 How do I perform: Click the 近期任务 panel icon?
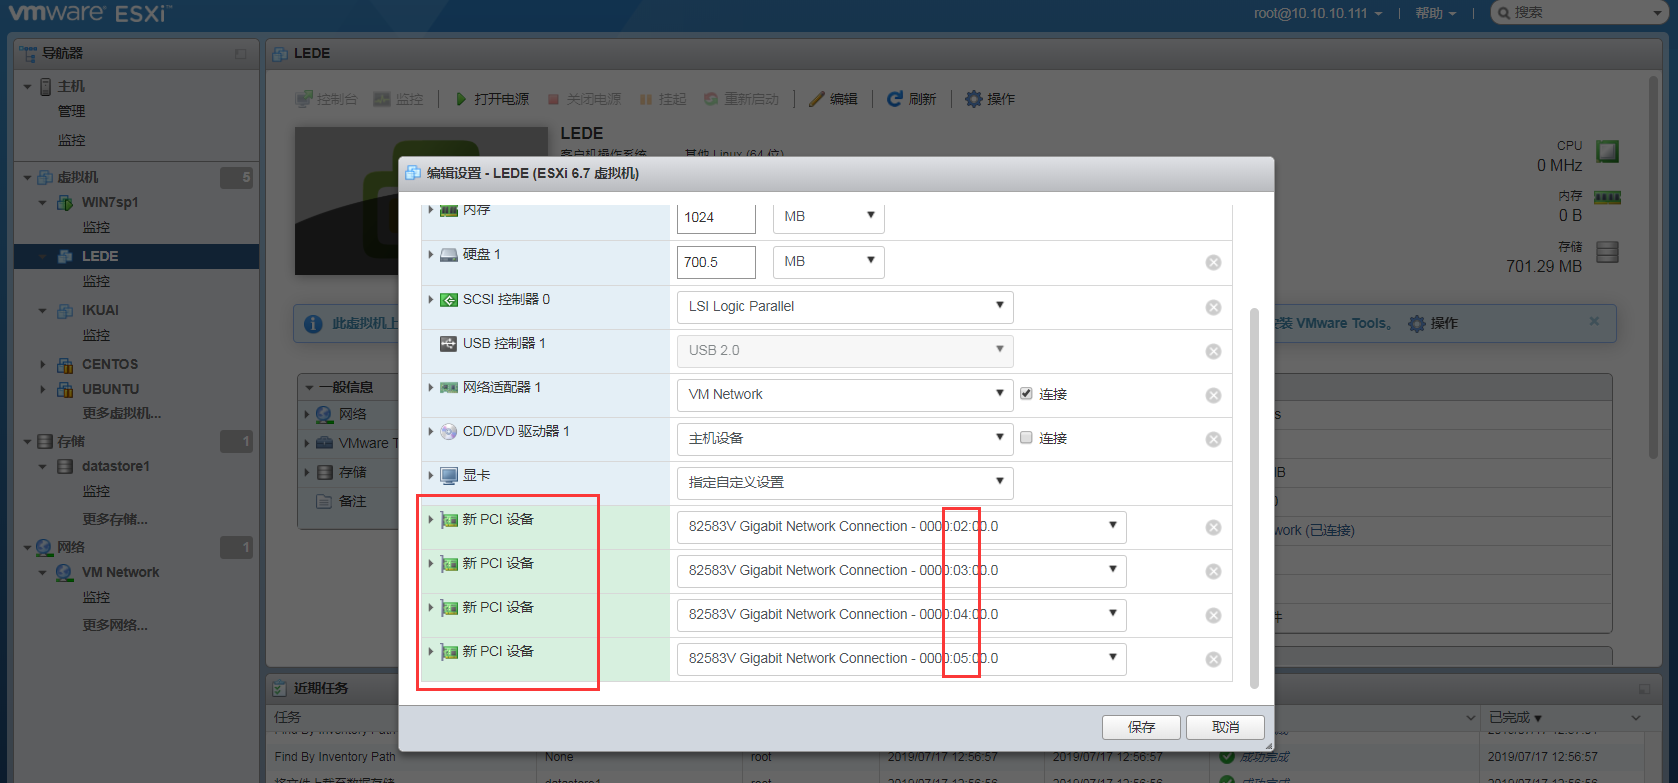coord(280,688)
